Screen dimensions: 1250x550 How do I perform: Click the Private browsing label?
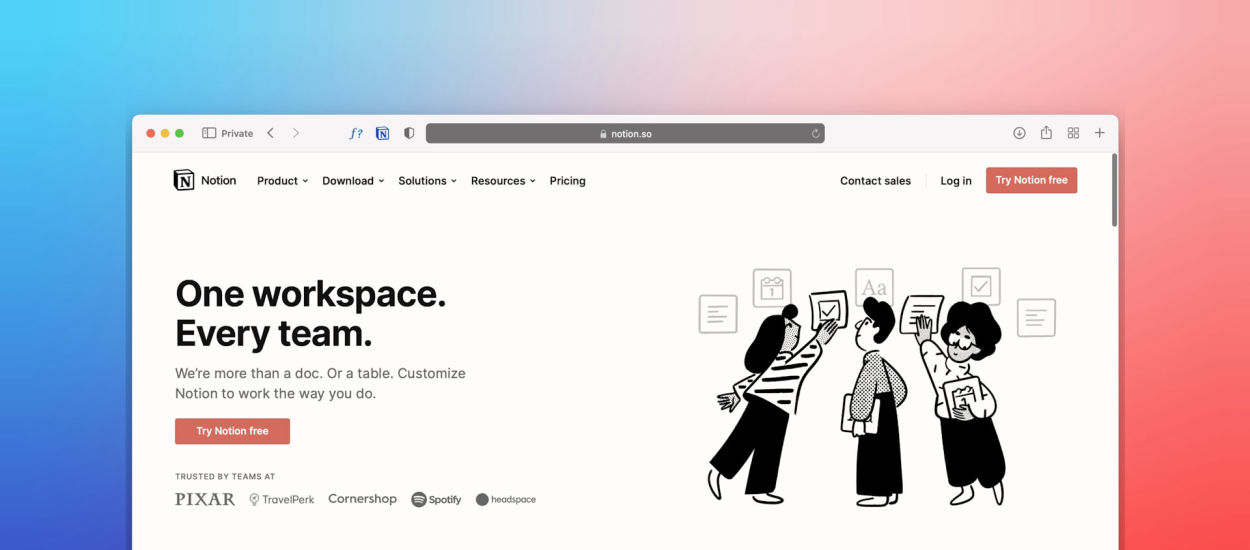[237, 133]
